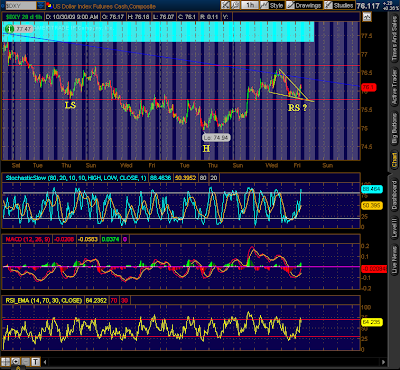Click the text T tool icon

tap(35, 362)
